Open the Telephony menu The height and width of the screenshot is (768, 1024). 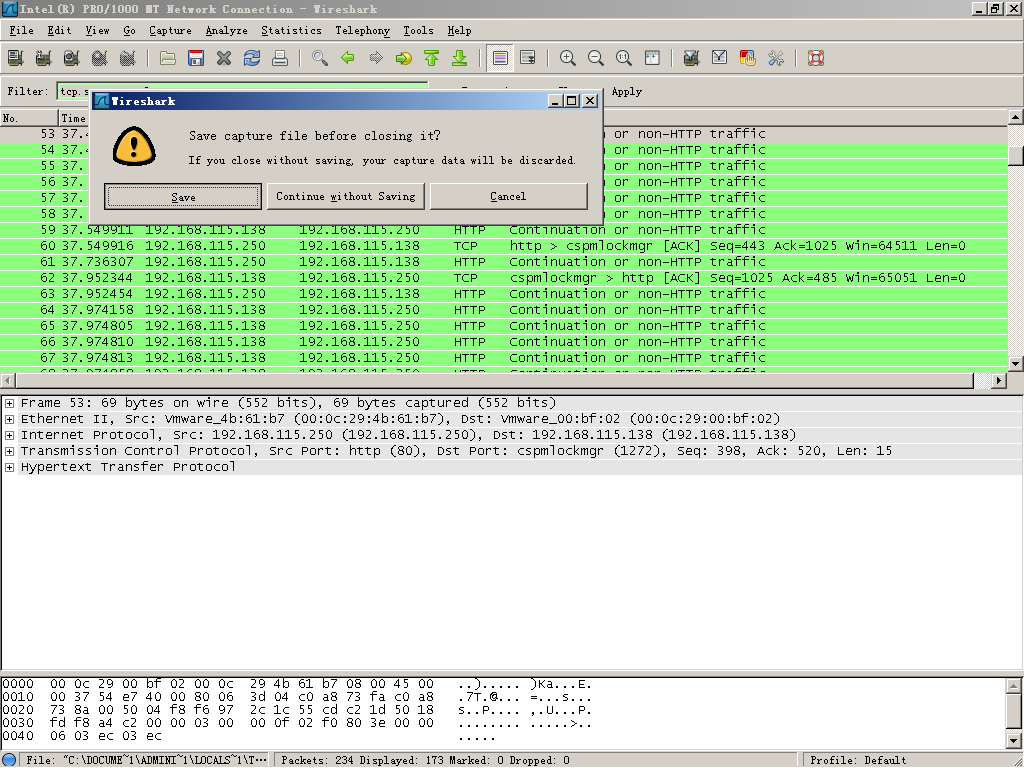tap(362, 31)
